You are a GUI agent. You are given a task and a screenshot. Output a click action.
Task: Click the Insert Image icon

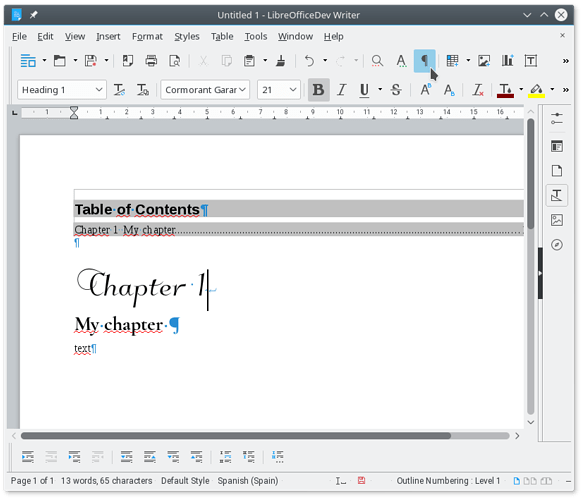click(x=484, y=61)
